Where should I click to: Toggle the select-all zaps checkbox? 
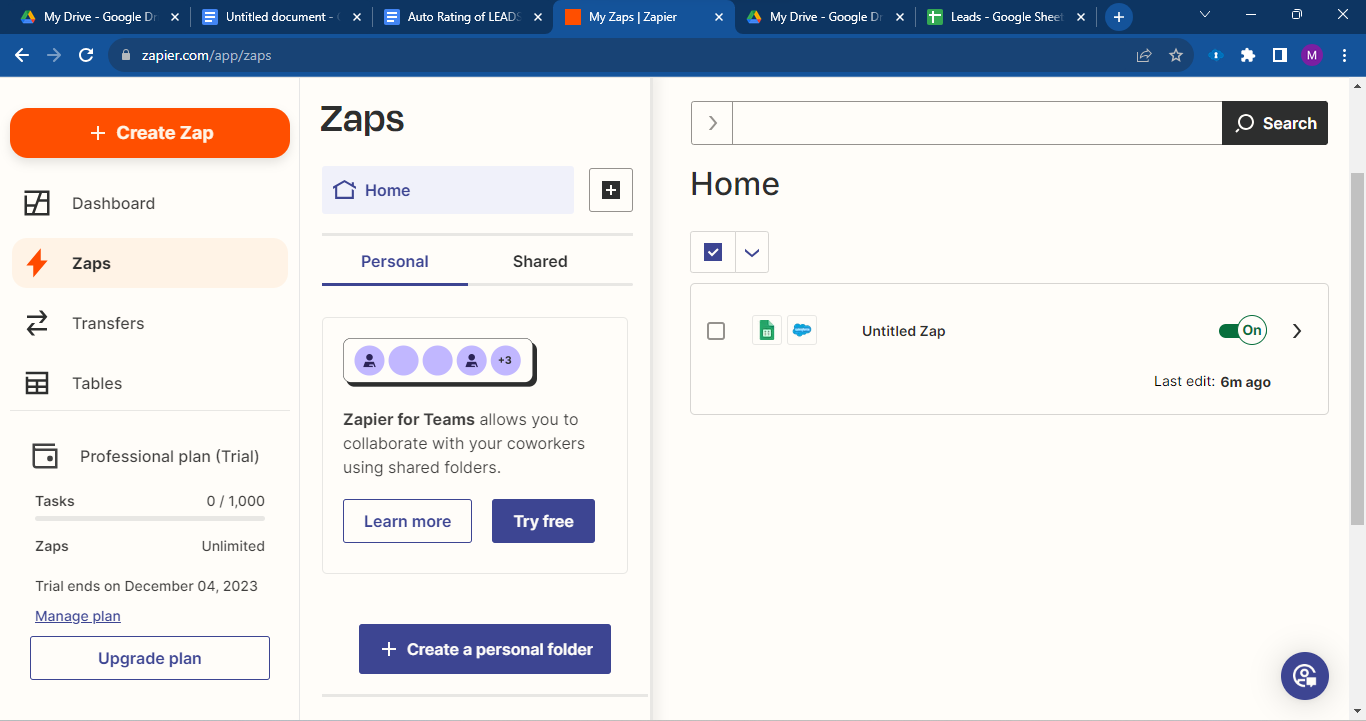[713, 252]
